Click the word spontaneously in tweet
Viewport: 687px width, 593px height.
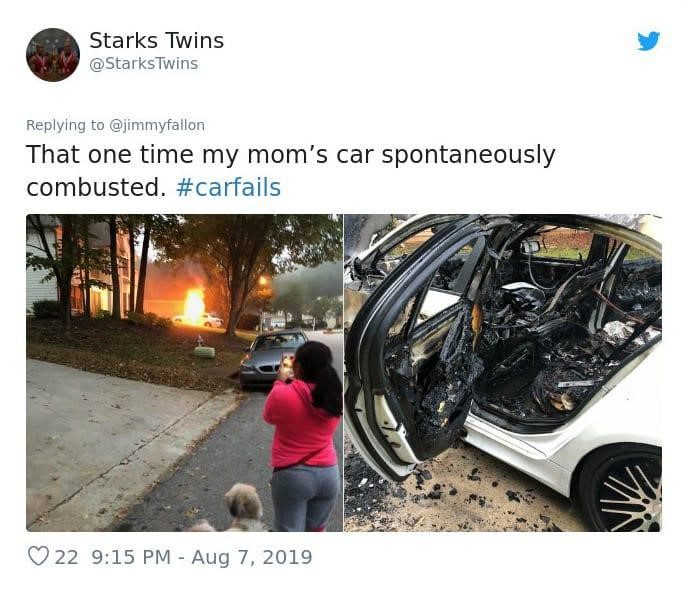pyautogui.click(x=468, y=155)
